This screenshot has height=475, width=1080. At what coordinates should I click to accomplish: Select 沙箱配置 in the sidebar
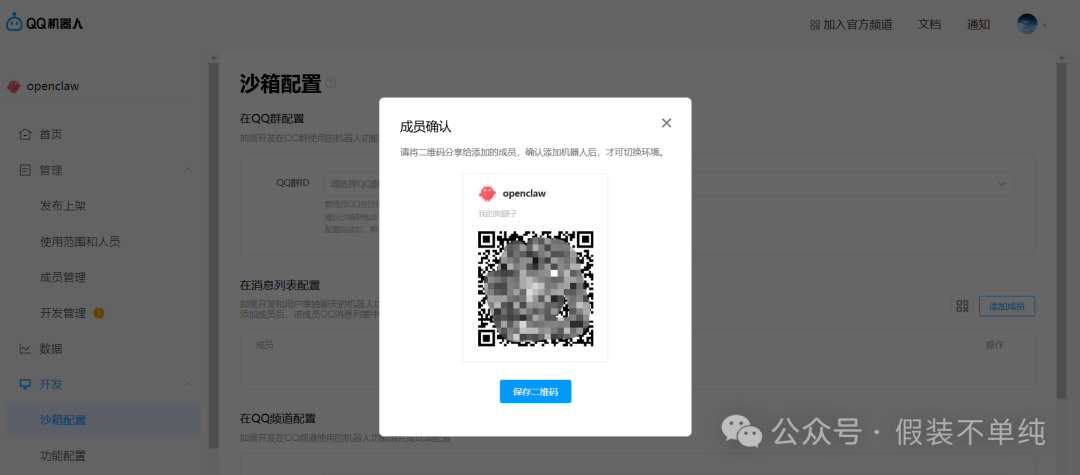pos(103,420)
